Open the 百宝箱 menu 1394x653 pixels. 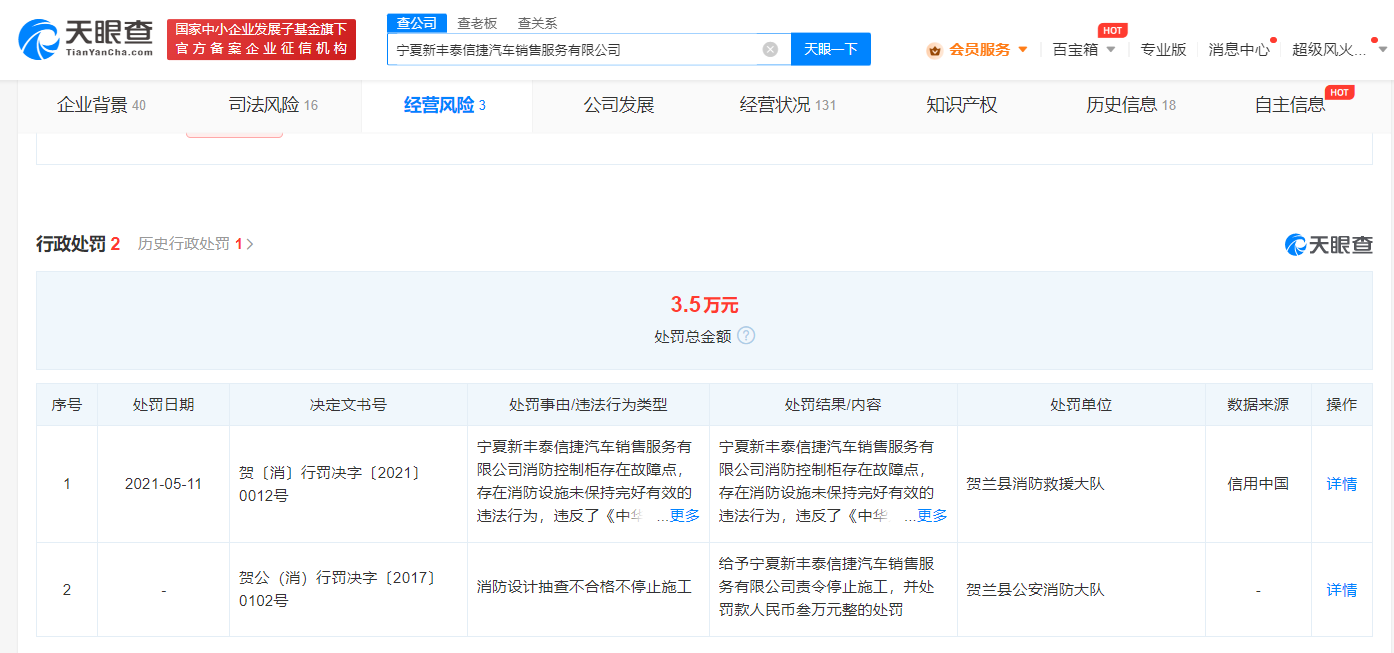pyautogui.click(x=1075, y=49)
